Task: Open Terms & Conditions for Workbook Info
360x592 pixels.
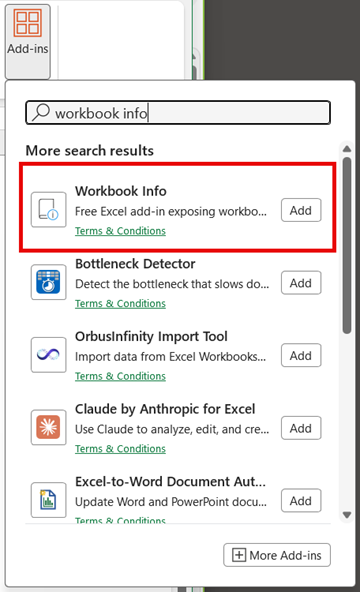Action: point(120,231)
